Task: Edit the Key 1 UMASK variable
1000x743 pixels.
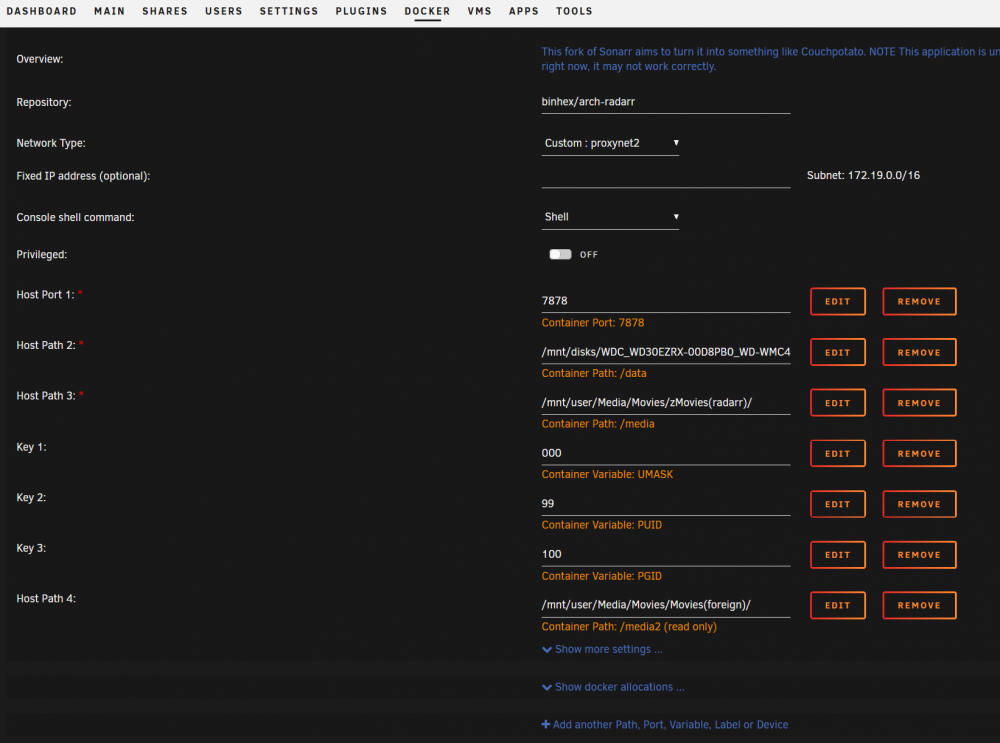Action: 838,453
